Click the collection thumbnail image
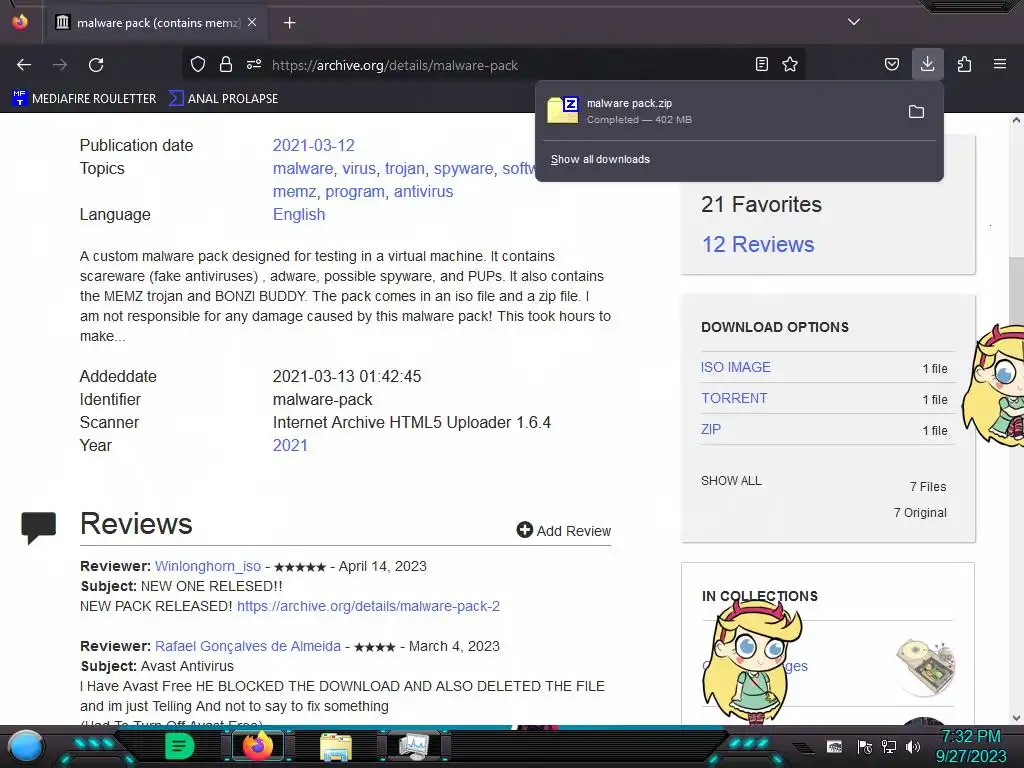This screenshot has height=768, width=1024. pyautogui.click(x=925, y=667)
